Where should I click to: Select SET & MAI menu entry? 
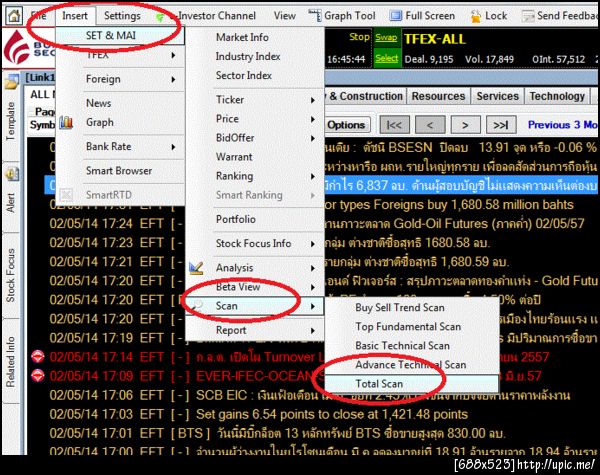tap(120, 36)
